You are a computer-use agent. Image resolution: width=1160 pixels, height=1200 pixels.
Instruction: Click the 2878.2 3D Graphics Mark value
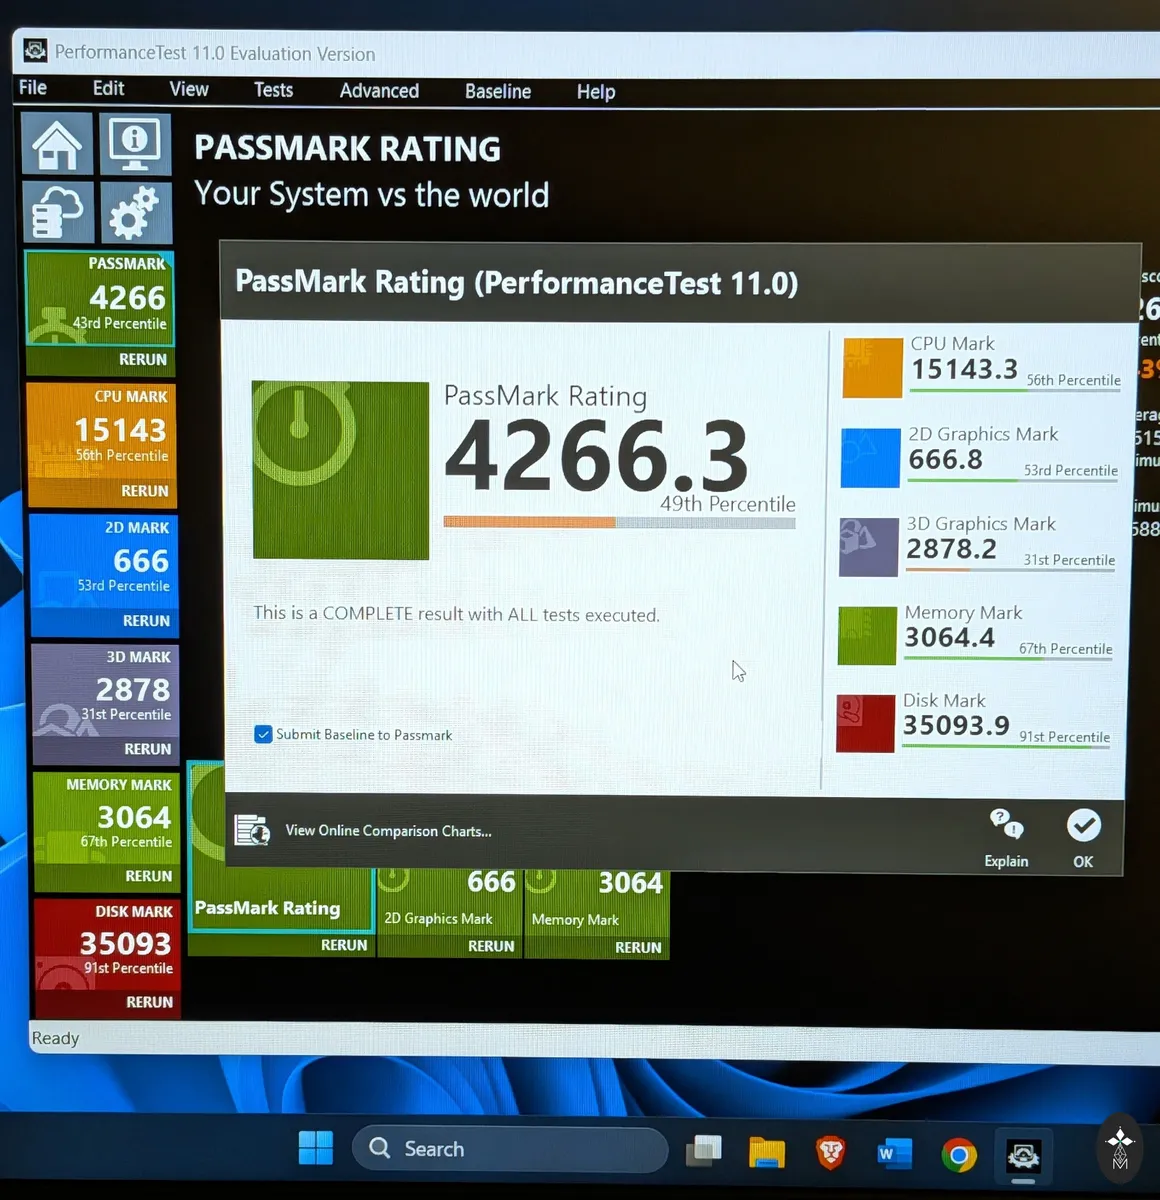coord(951,548)
